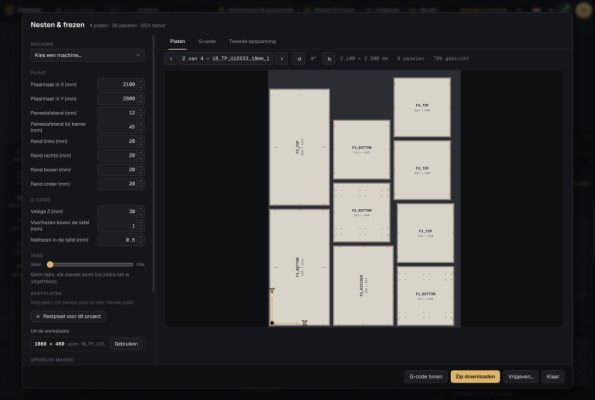
Task: Select the F4_BOTTOM panel on the plate
Action: pyautogui.click(x=362, y=150)
